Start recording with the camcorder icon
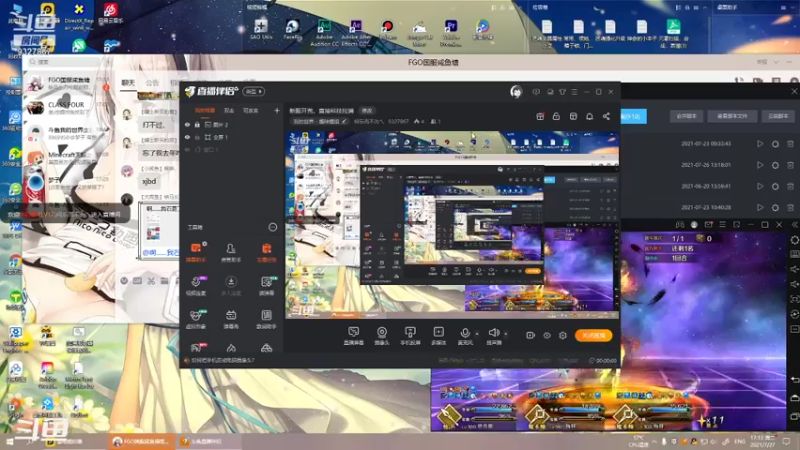800x450 pixels. (531, 335)
